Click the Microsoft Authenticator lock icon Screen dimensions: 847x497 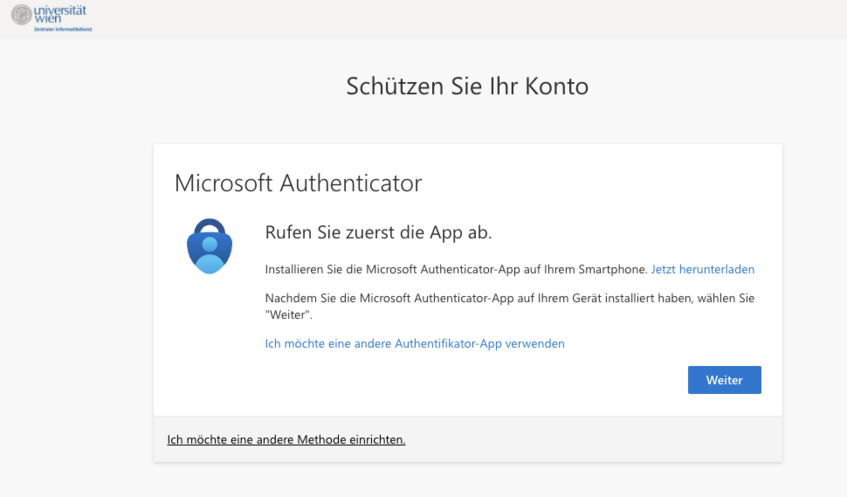[210, 246]
